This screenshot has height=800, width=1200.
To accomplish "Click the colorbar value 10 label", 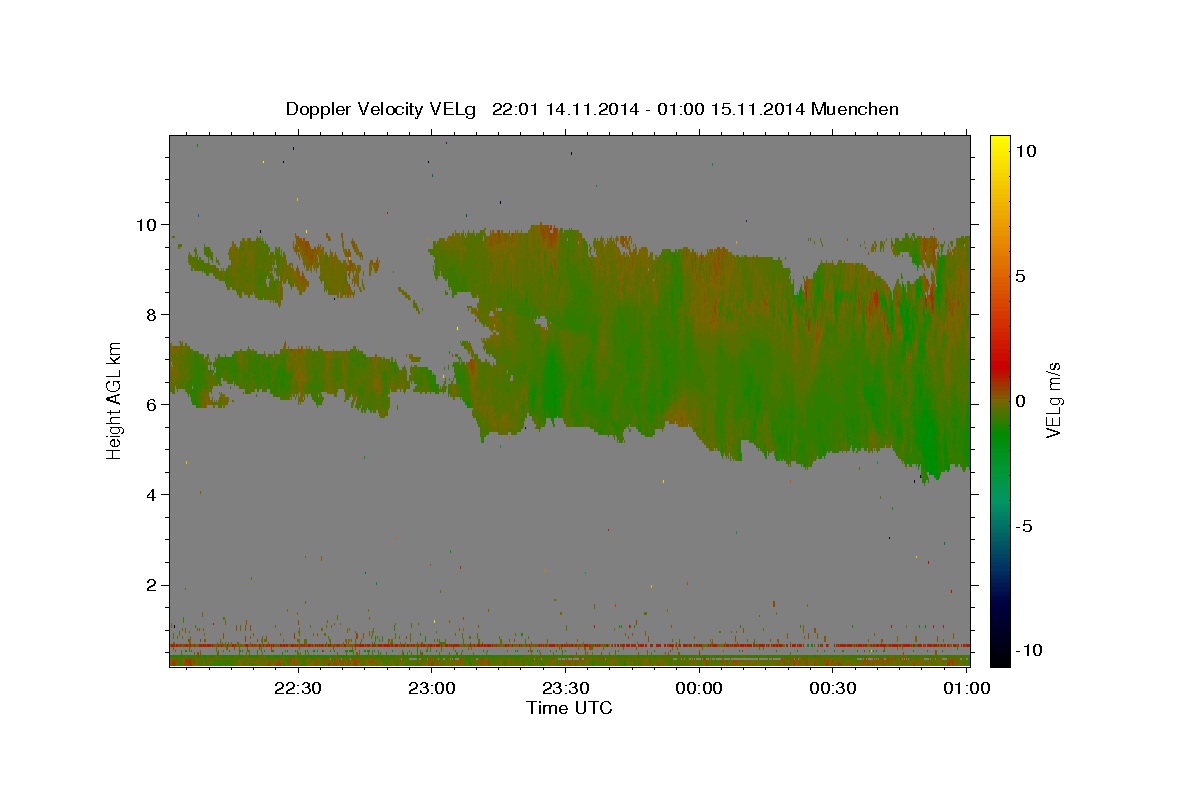I will 1025,150.
